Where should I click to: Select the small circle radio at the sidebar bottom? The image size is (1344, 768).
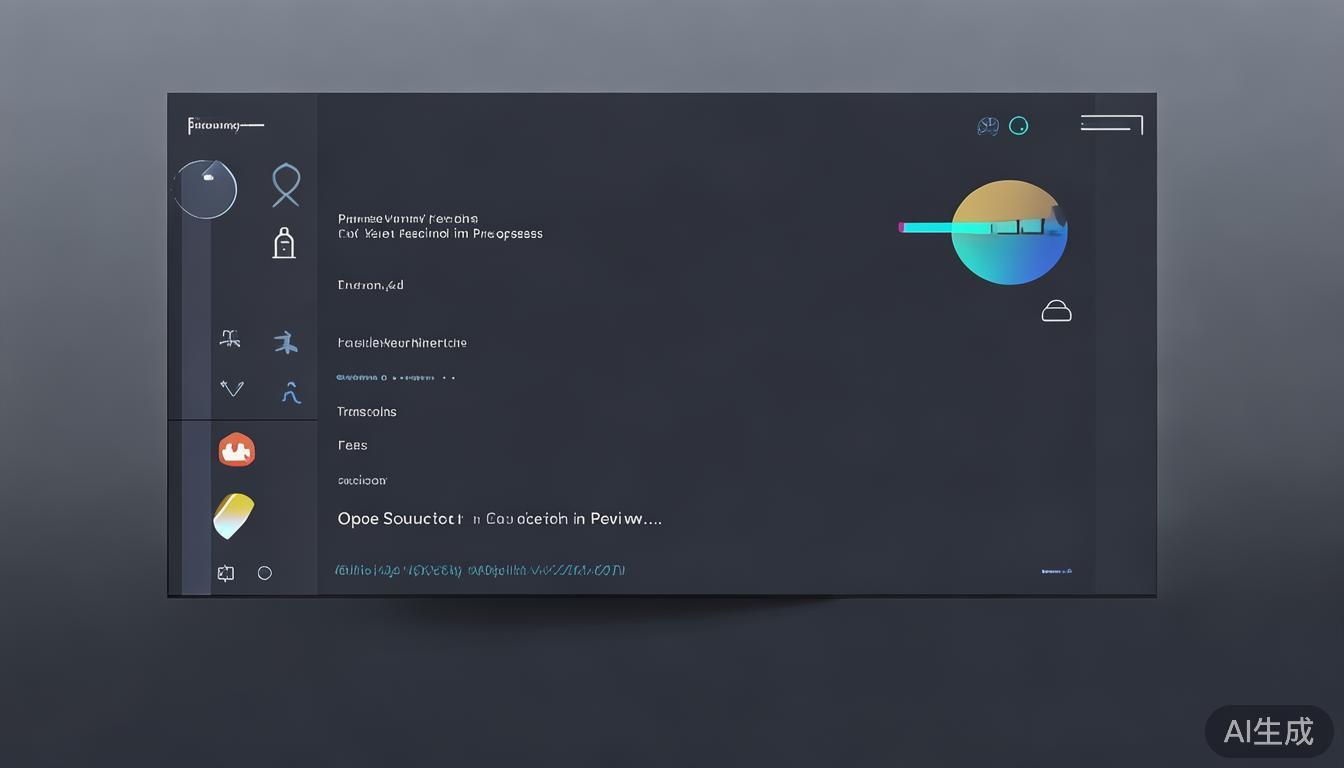pyautogui.click(x=265, y=573)
